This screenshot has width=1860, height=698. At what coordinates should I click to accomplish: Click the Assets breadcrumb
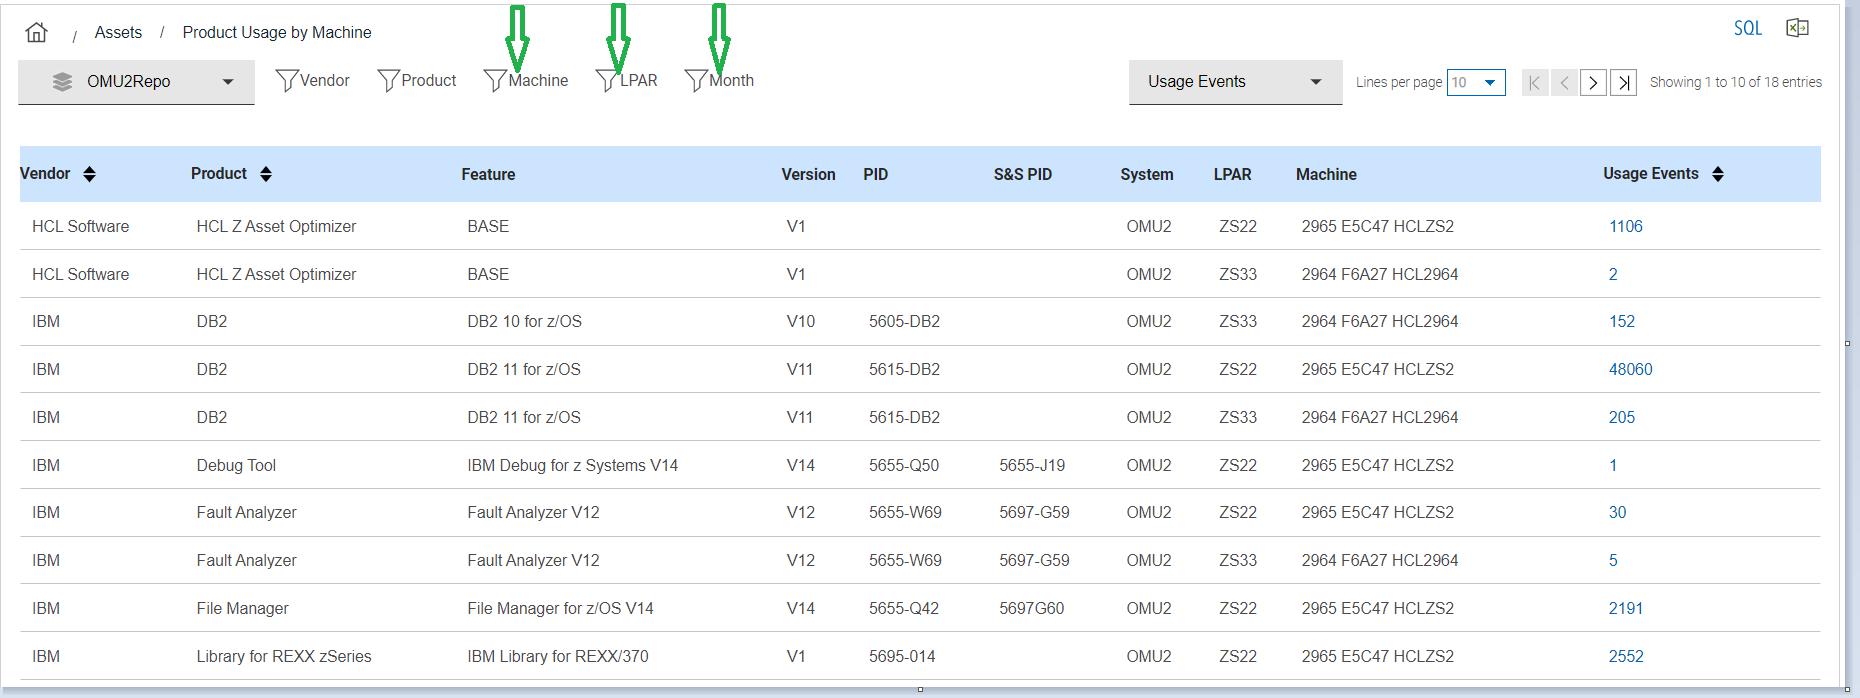[118, 32]
